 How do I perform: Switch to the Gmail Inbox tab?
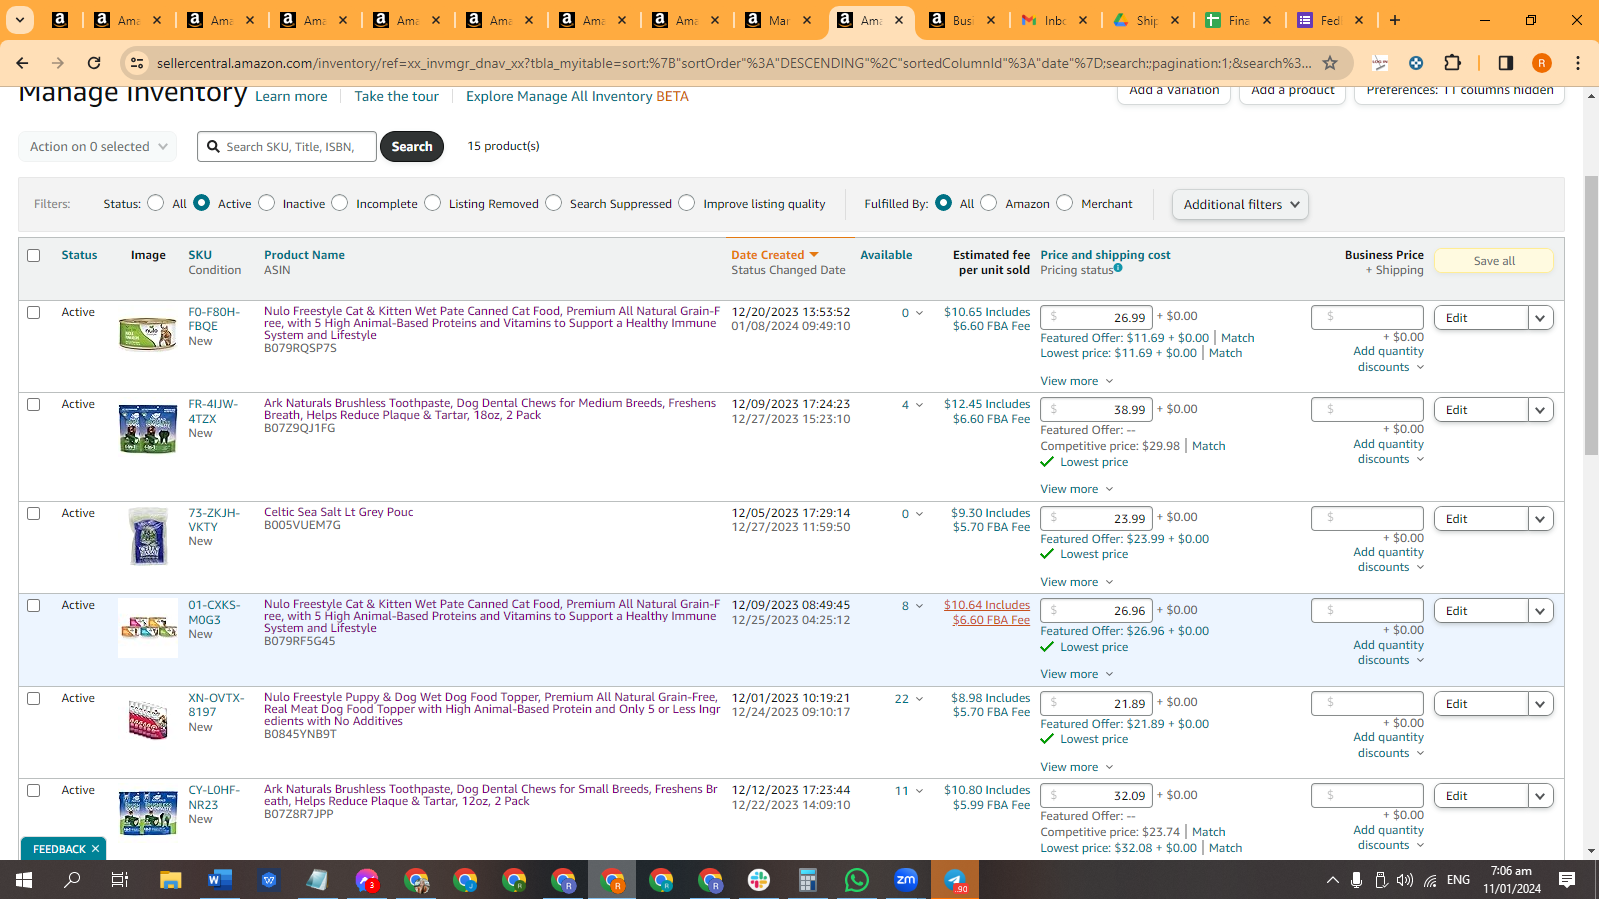(1053, 20)
